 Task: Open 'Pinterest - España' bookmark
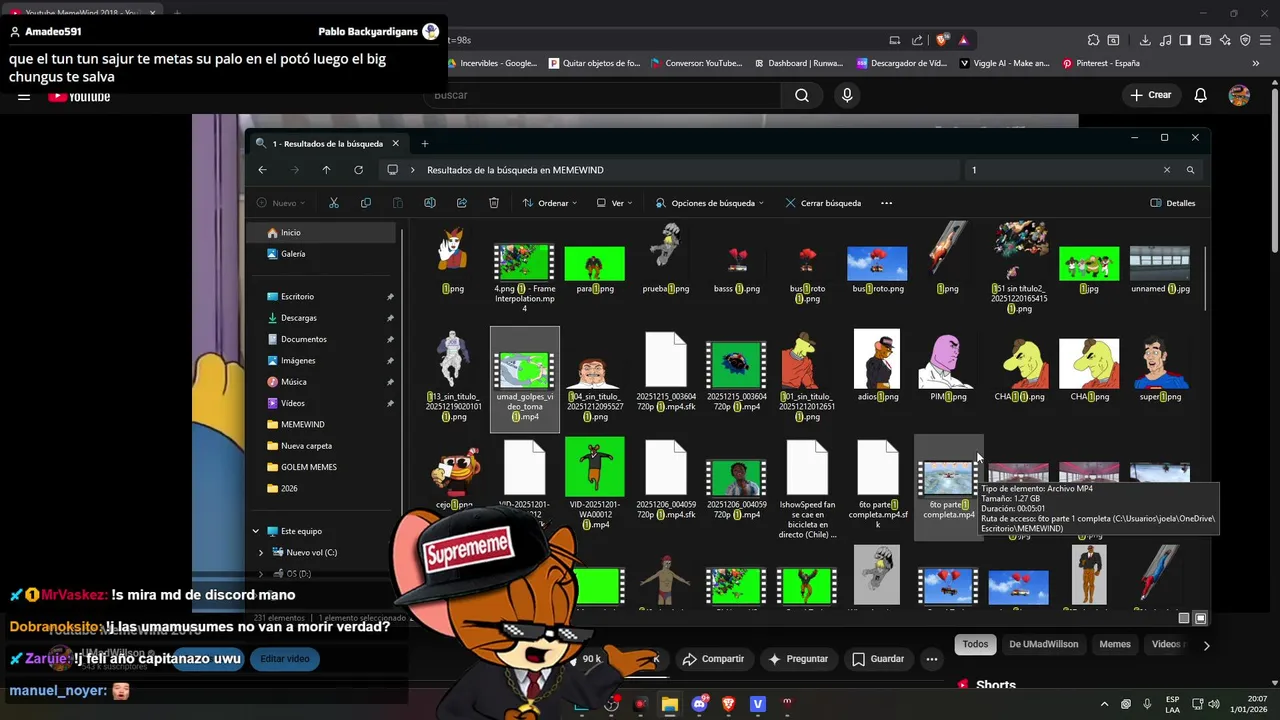(x=1100, y=63)
